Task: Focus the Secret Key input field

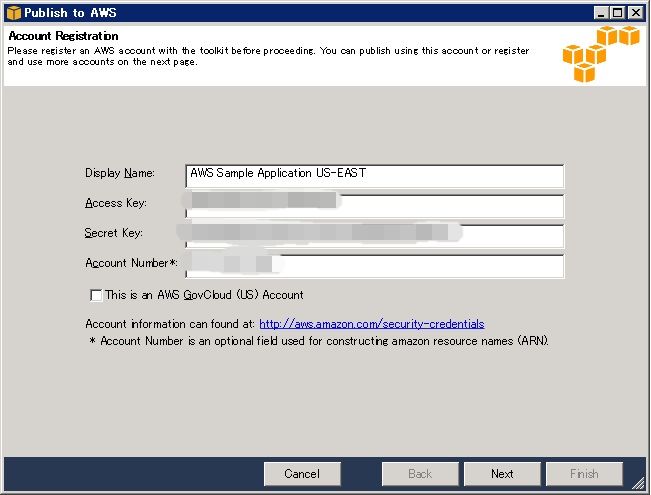Action: pos(374,236)
